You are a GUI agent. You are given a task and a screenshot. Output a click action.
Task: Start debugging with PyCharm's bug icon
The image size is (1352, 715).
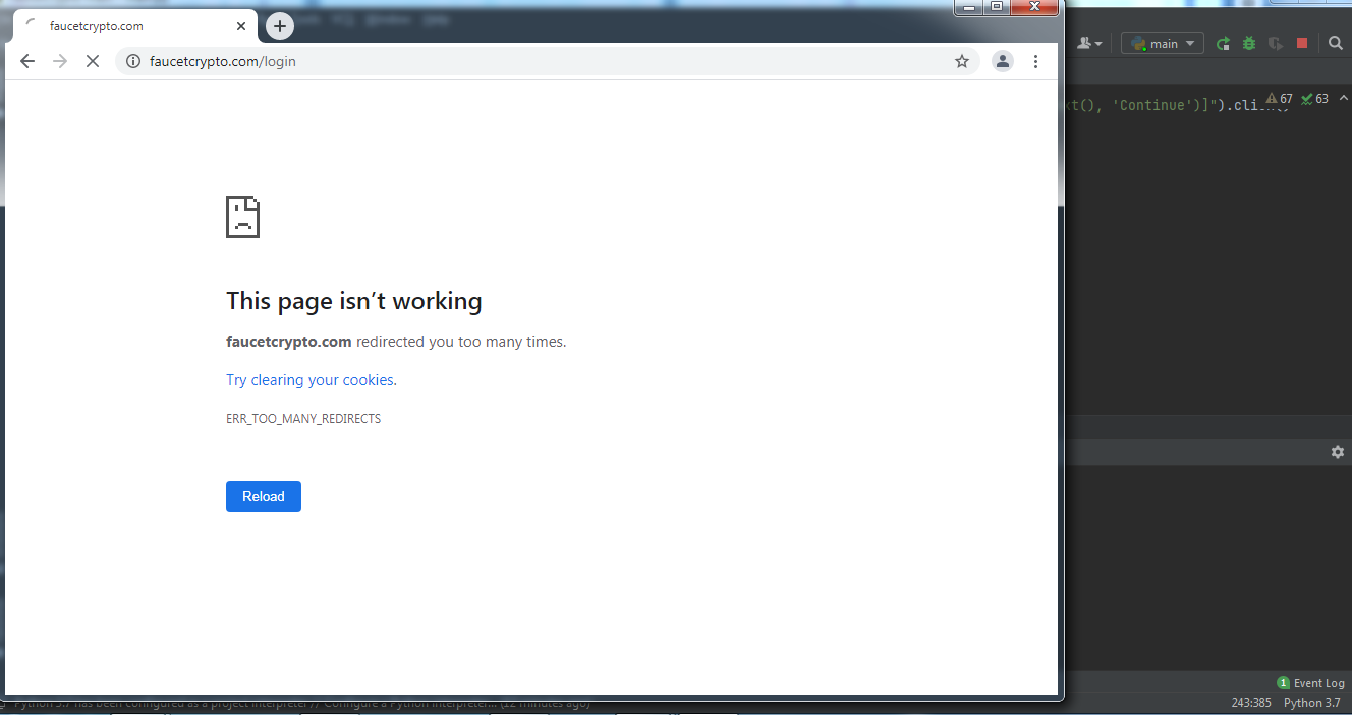click(1249, 43)
